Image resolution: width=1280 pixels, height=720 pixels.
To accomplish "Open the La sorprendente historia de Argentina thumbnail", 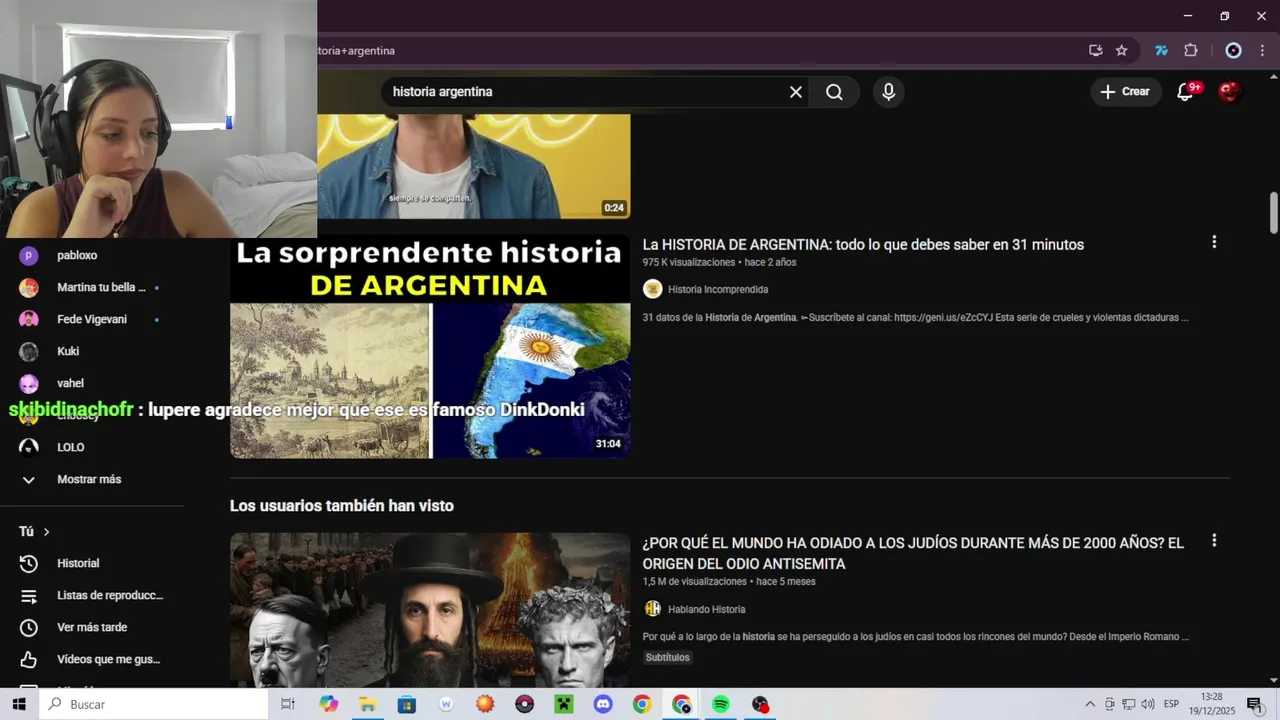I will coord(430,347).
